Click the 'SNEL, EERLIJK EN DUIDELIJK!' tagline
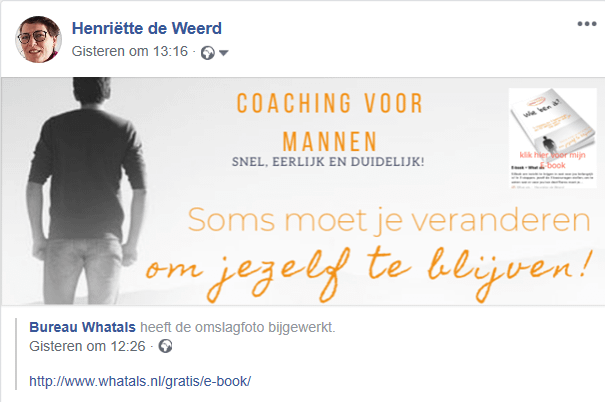 coord(328,162)
